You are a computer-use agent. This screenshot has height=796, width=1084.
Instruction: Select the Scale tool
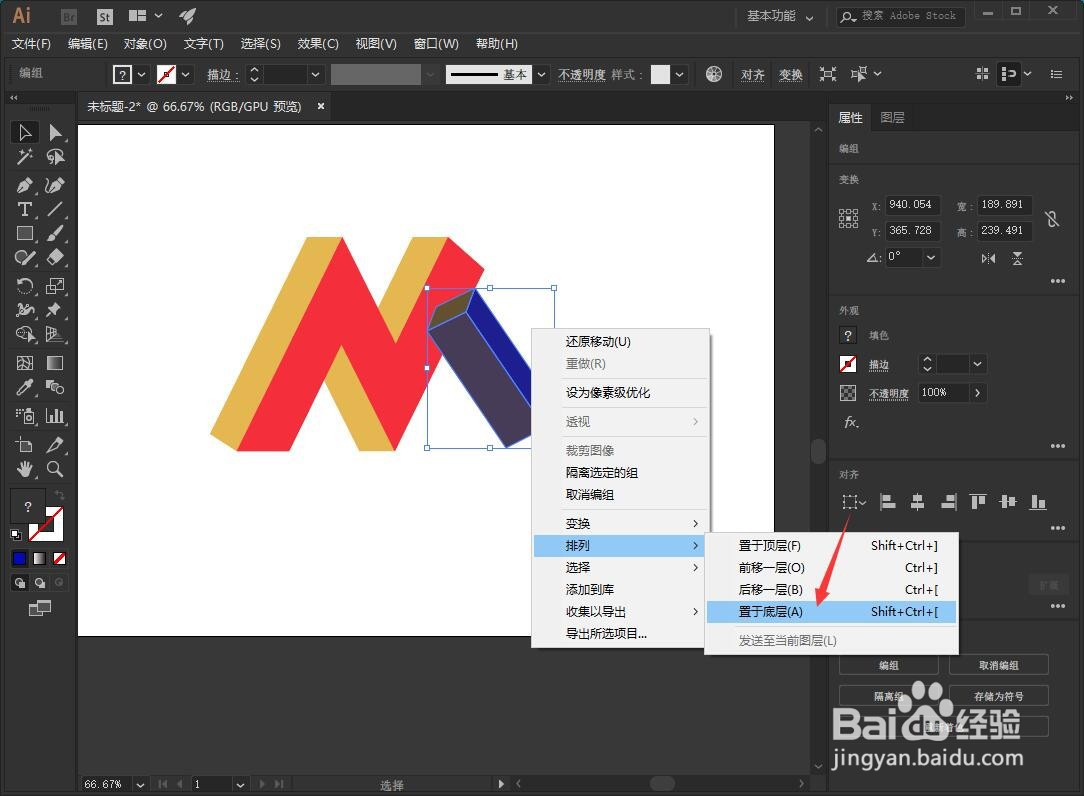(55, 286)
